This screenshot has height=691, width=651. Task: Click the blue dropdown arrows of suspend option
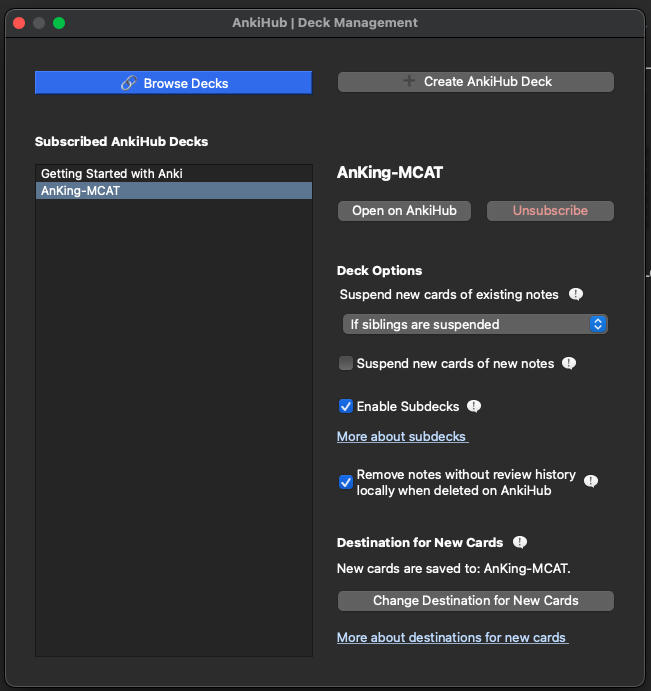598,324
